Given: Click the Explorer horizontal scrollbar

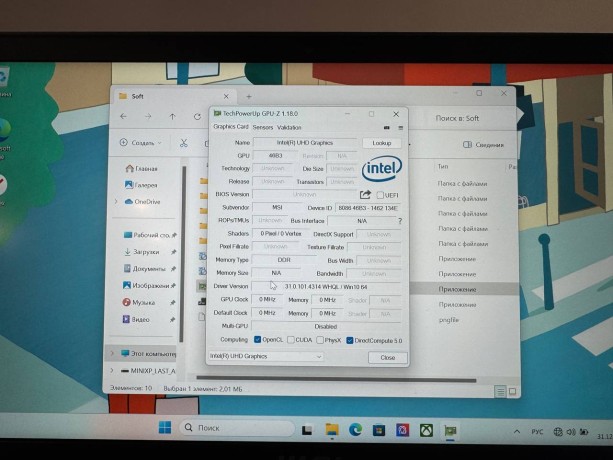Looking at the screenshot, I should click(x=336, y=379).
